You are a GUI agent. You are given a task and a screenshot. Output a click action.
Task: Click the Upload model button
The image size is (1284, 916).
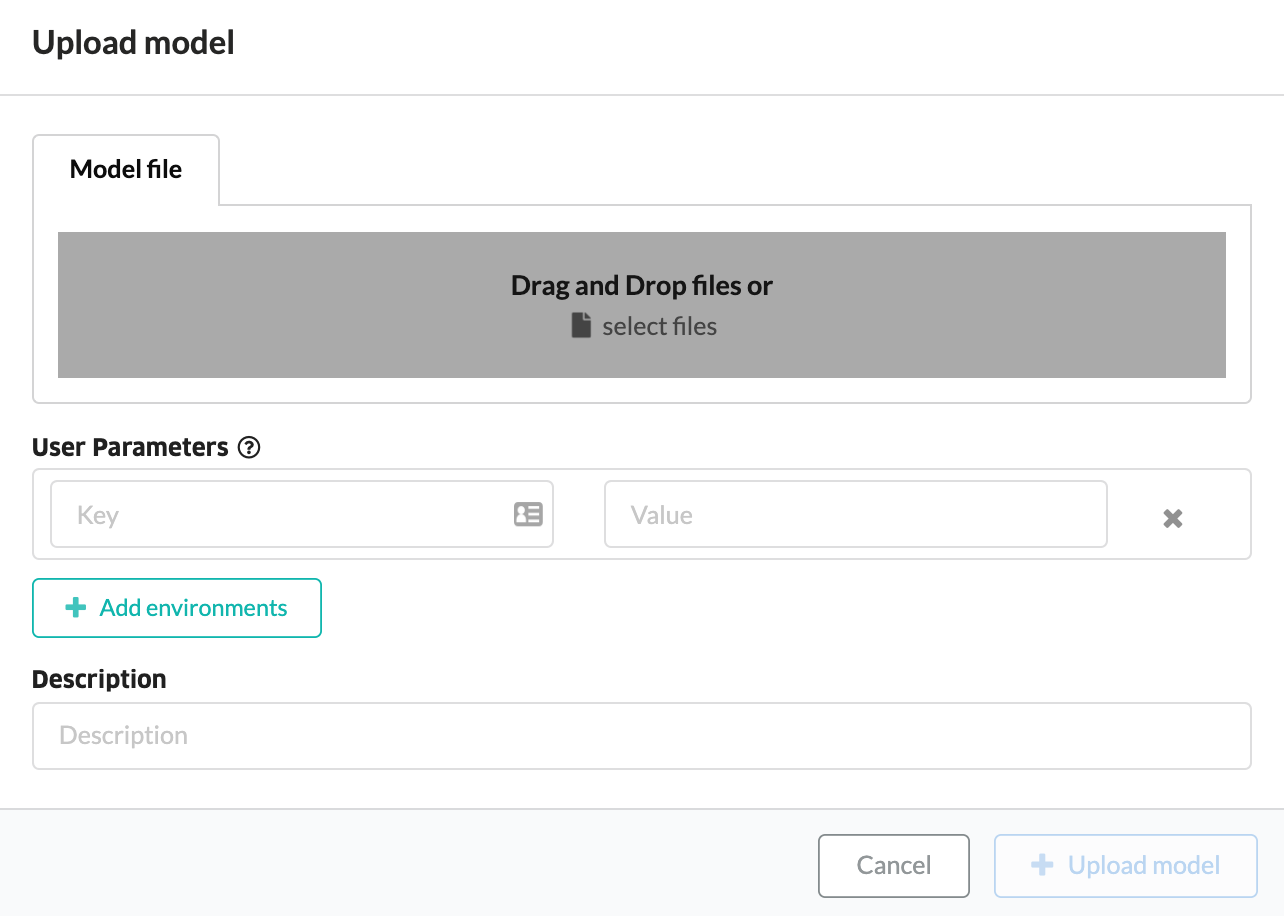click(1126, 865)
